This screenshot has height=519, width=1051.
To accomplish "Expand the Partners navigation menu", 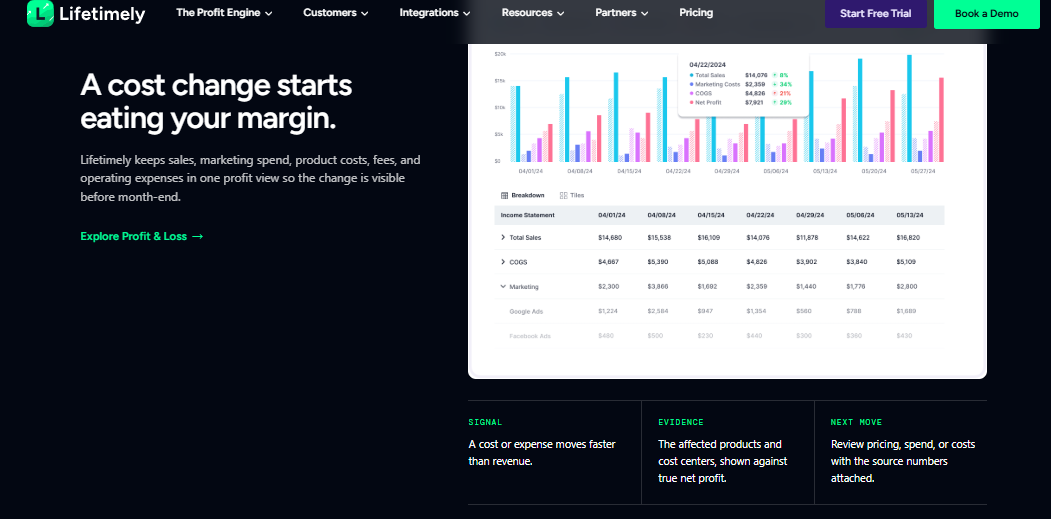I will click(622, 13).
